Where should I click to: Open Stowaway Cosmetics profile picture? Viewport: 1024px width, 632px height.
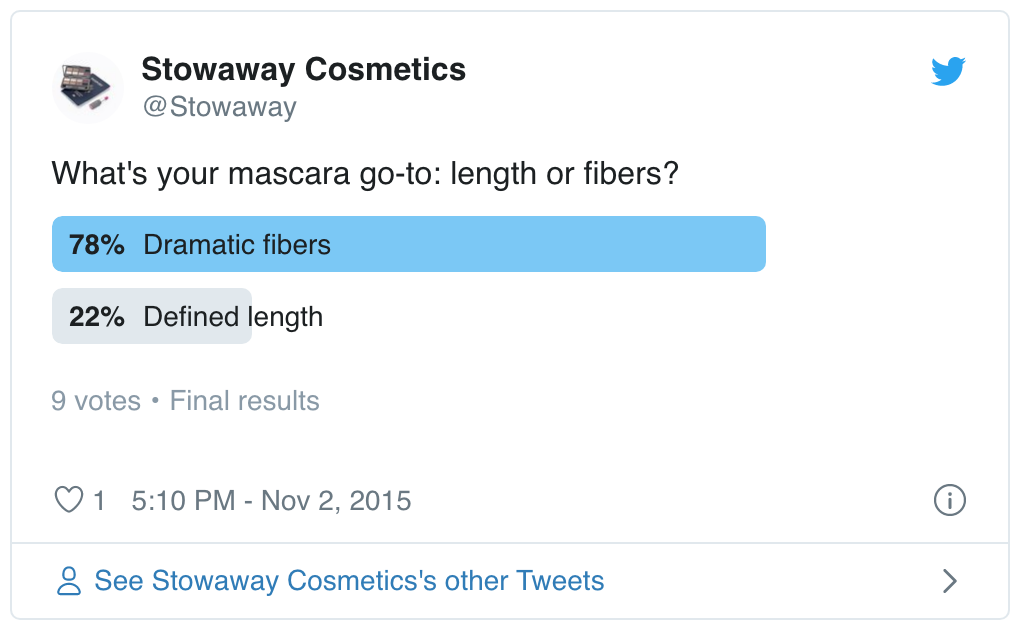pos(88,88)
